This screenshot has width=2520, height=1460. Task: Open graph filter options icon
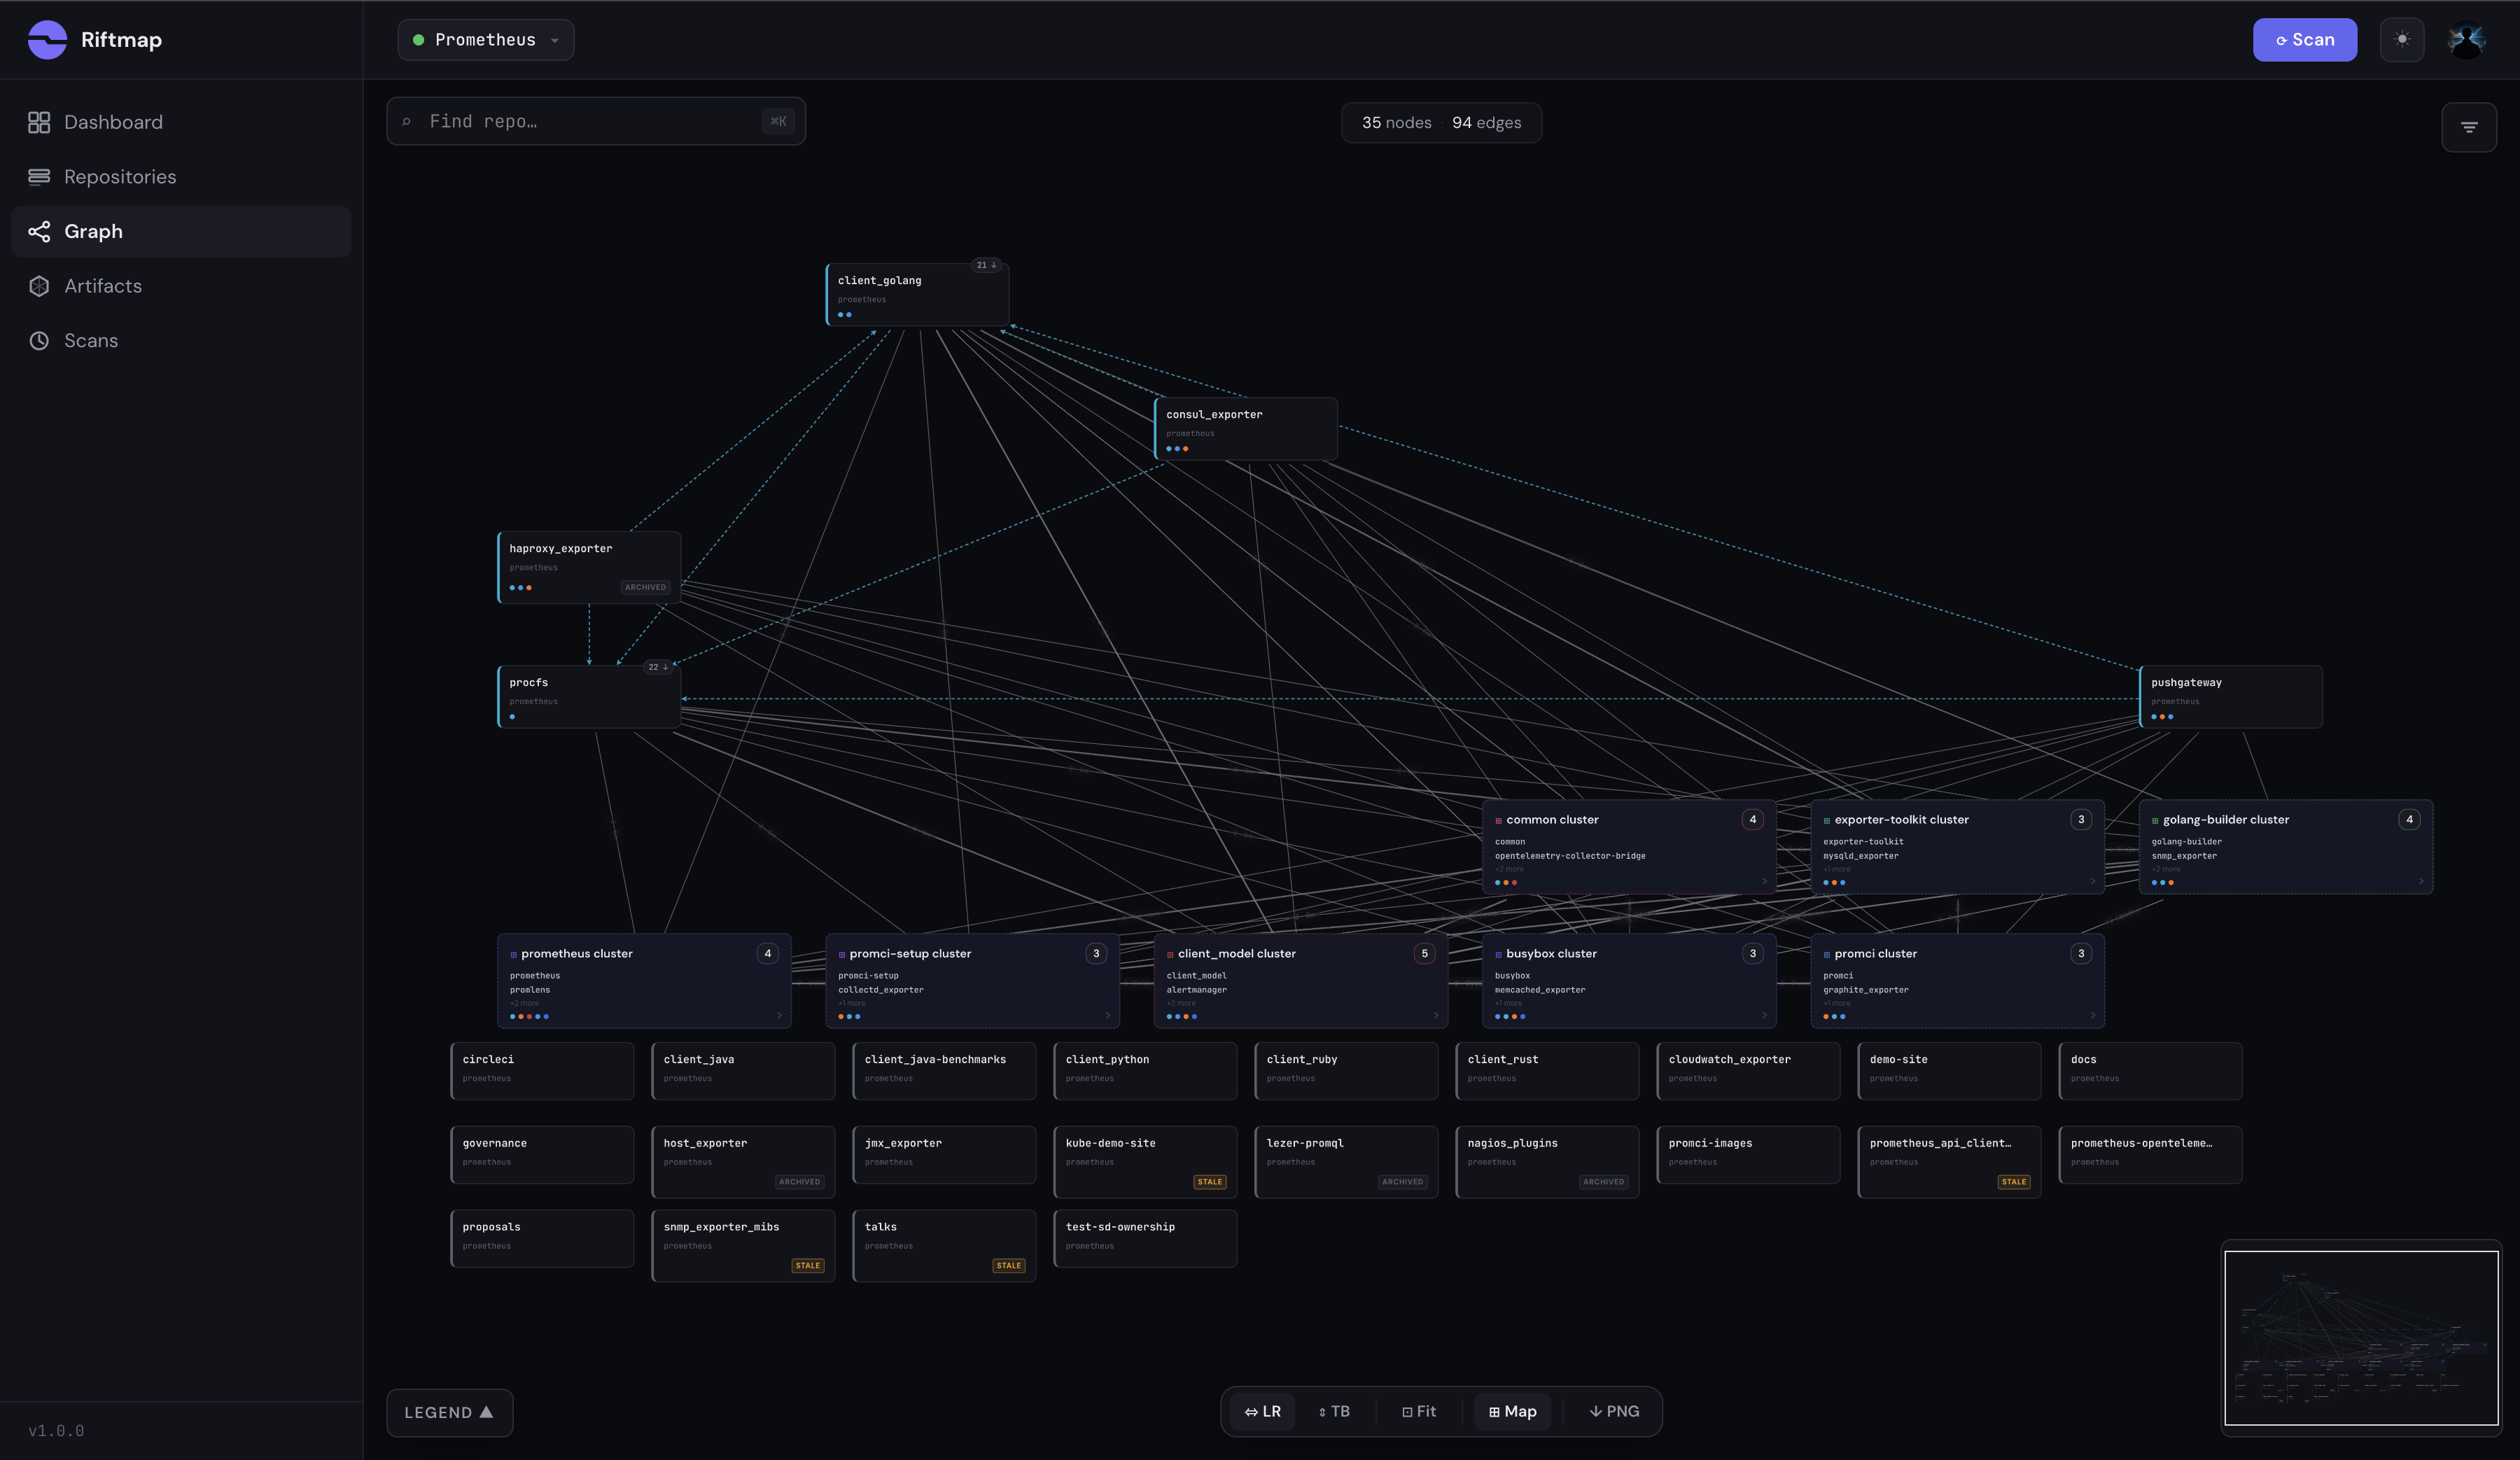pos(2469,127)
